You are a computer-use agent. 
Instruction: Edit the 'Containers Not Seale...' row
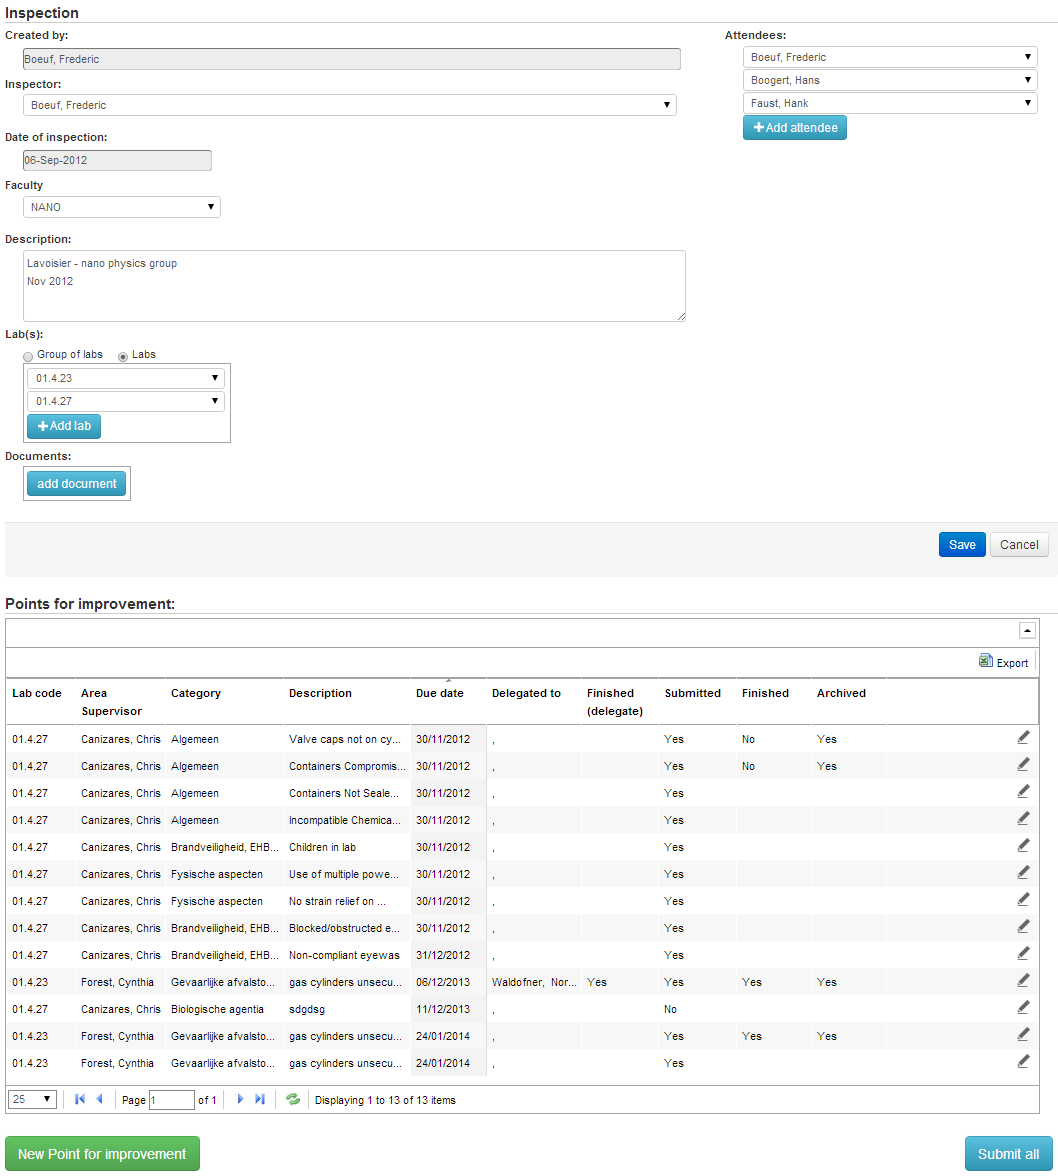(1023, 792)
